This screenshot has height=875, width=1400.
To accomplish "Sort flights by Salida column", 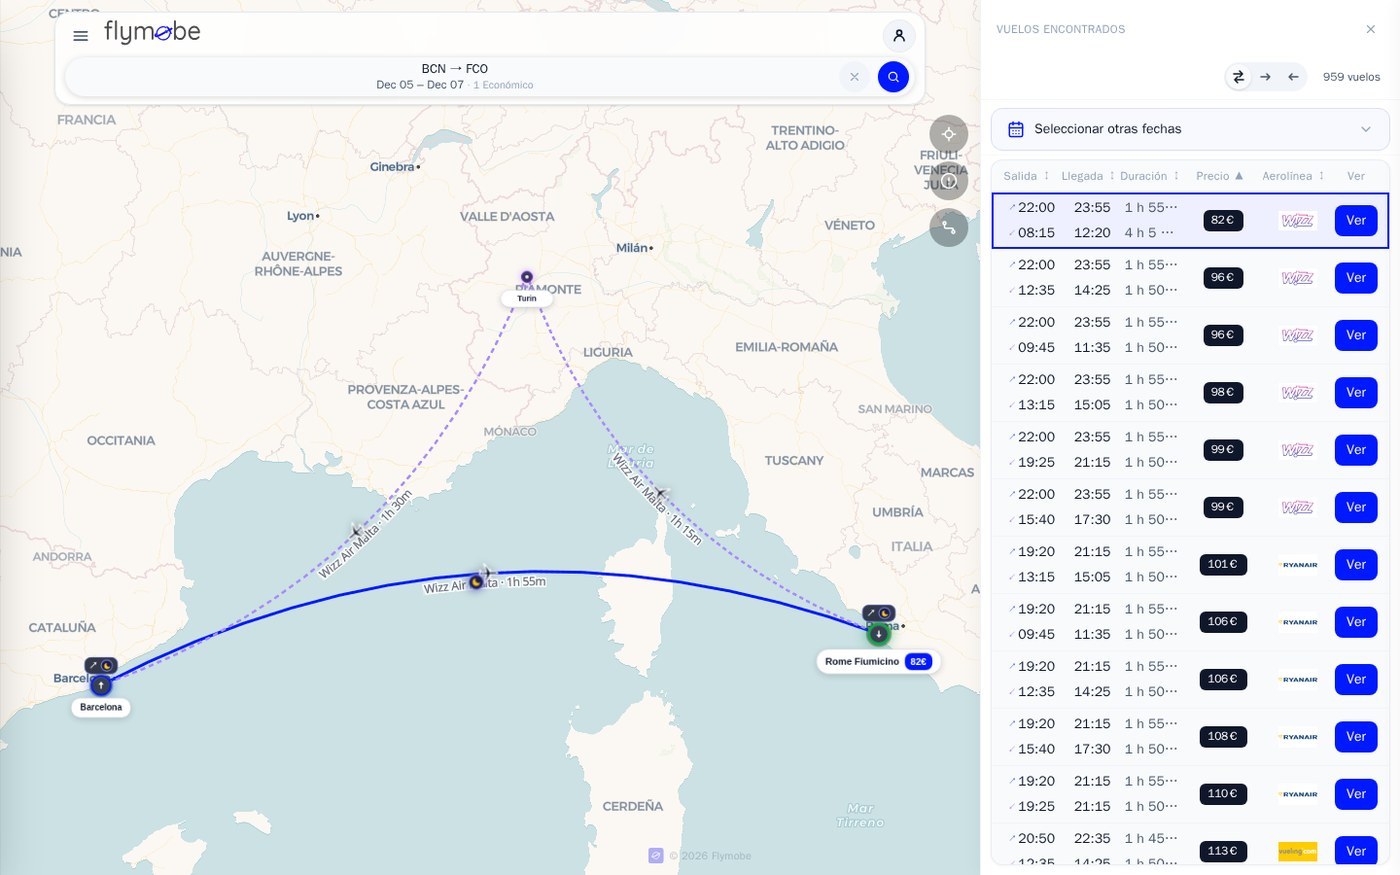I will [x=1026, y=176].
